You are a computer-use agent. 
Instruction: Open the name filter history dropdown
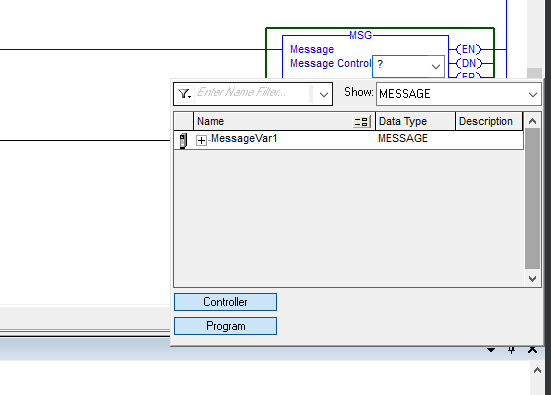pos(324,94)
